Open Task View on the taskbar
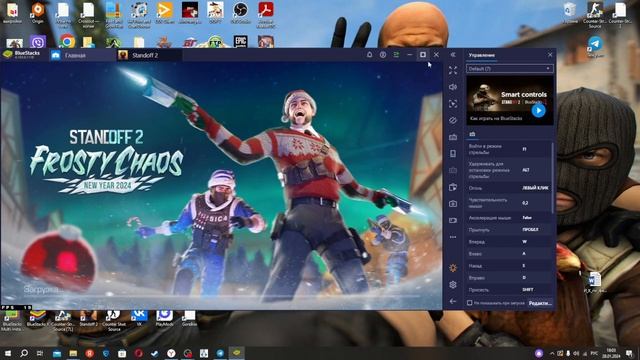The height and width of the screenshot is (360, 640). (40, 353)
